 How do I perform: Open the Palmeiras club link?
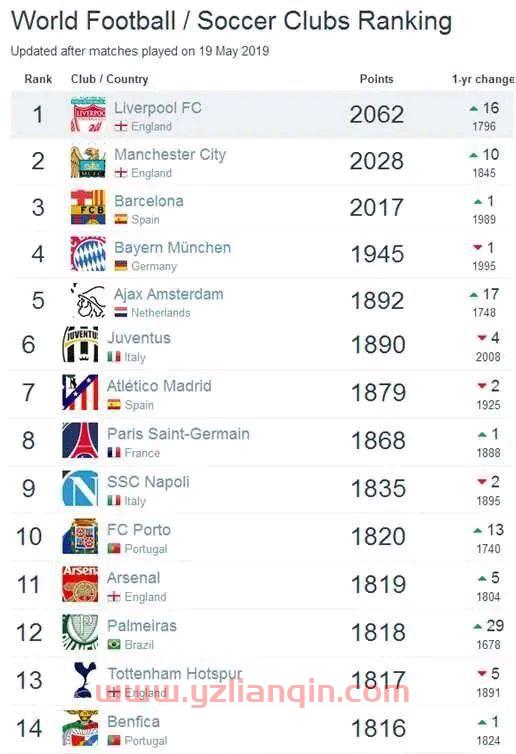tap(142, 626)
